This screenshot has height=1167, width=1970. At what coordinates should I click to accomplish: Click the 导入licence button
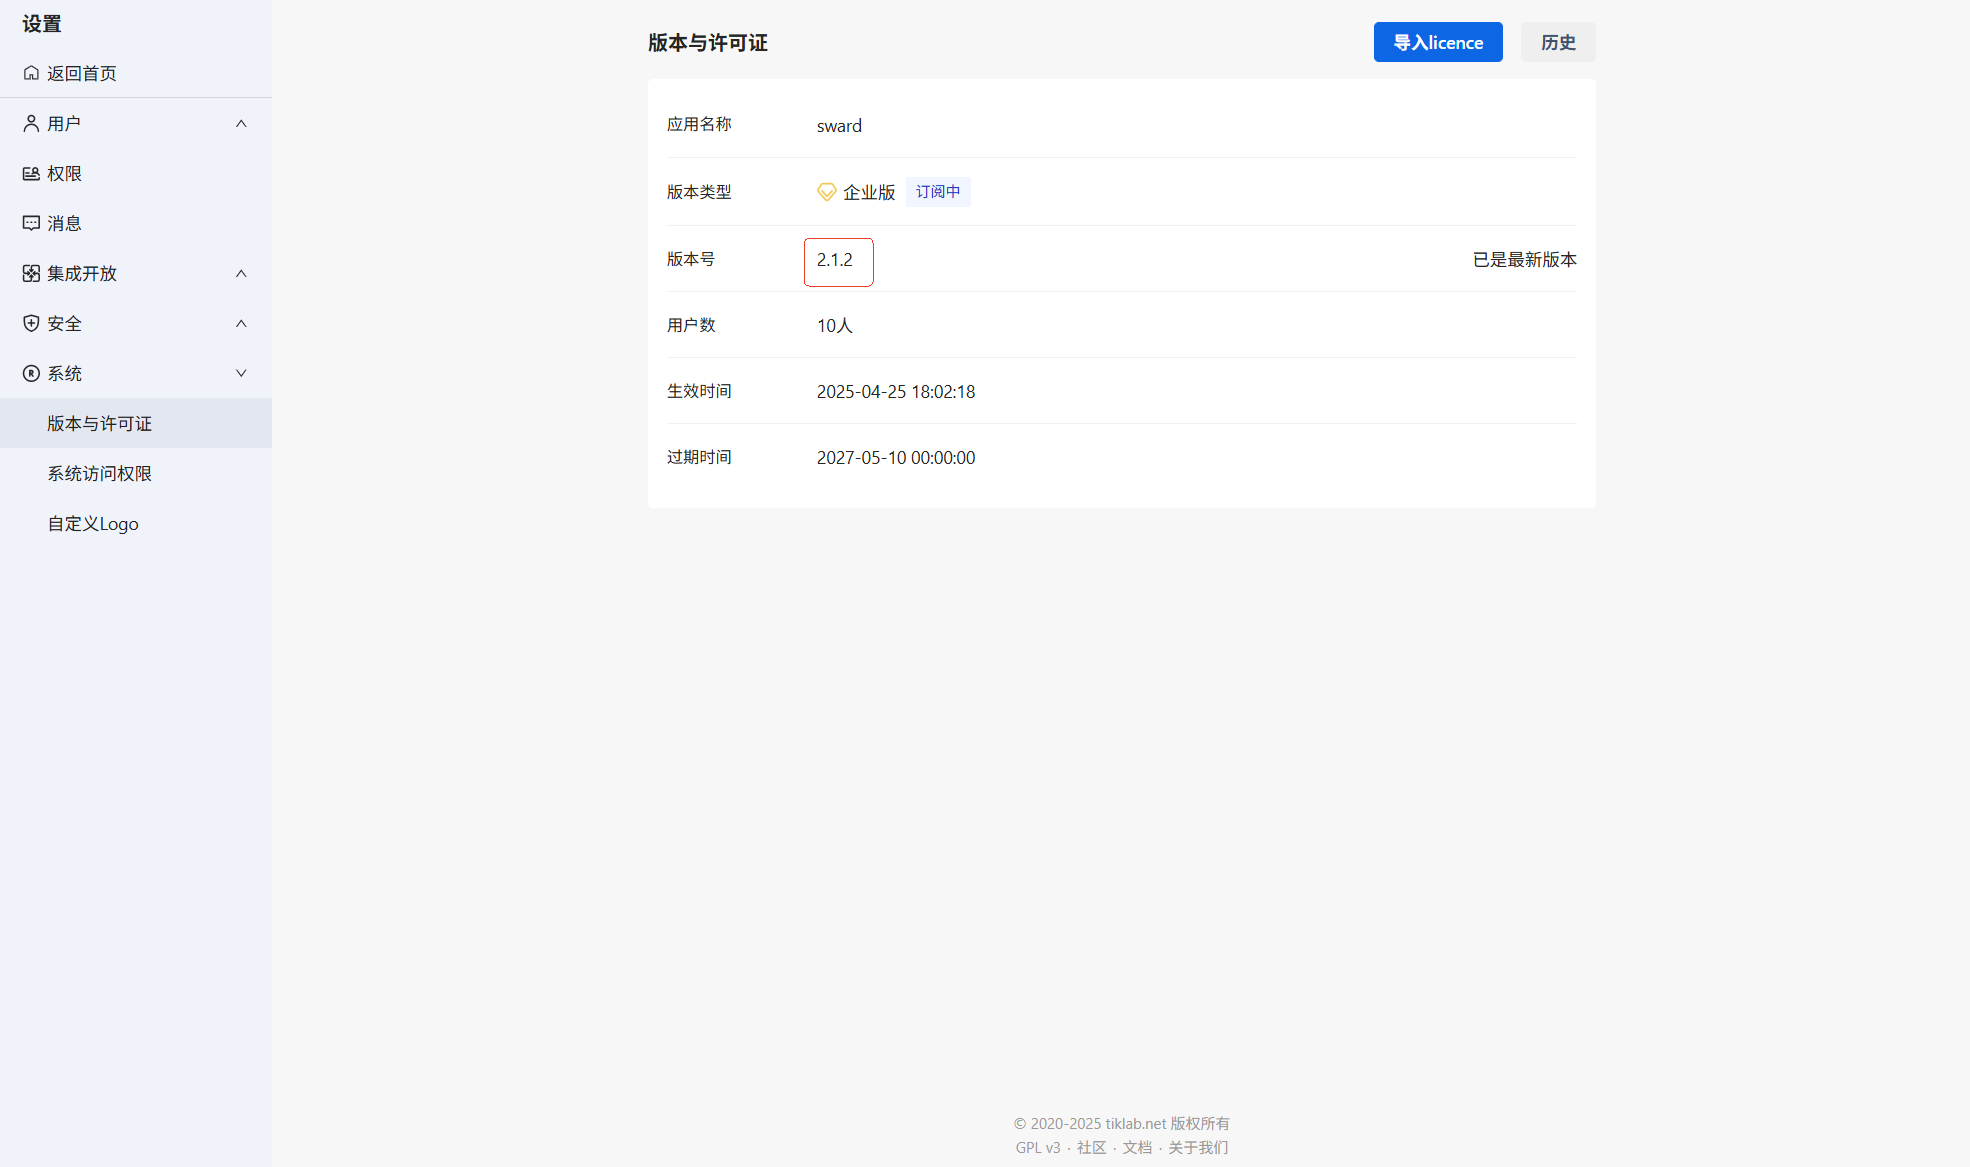[1437, 42]
